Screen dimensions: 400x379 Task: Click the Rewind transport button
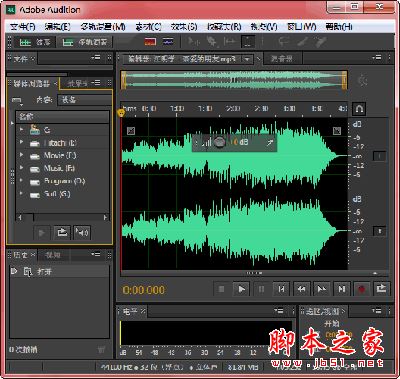click(301, 289)
